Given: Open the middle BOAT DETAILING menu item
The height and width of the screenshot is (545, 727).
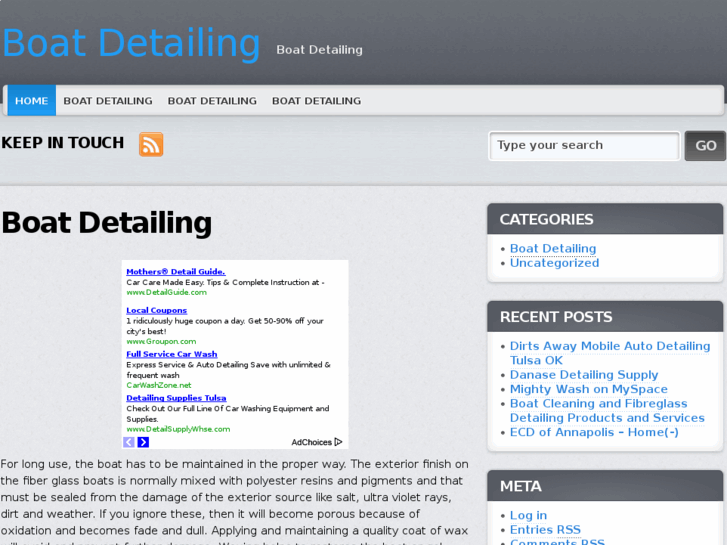Looking at the screenshot, I should pos(212,101).
